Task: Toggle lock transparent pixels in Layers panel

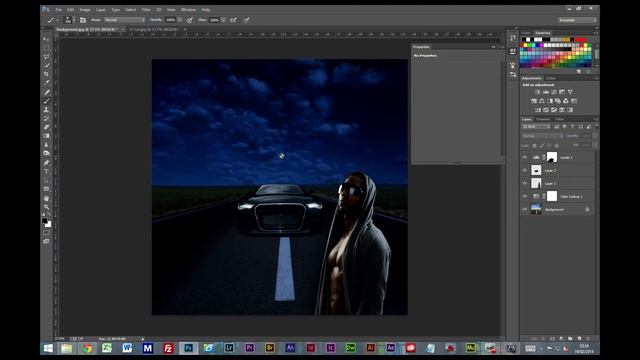Action: (x=535, y=145)
